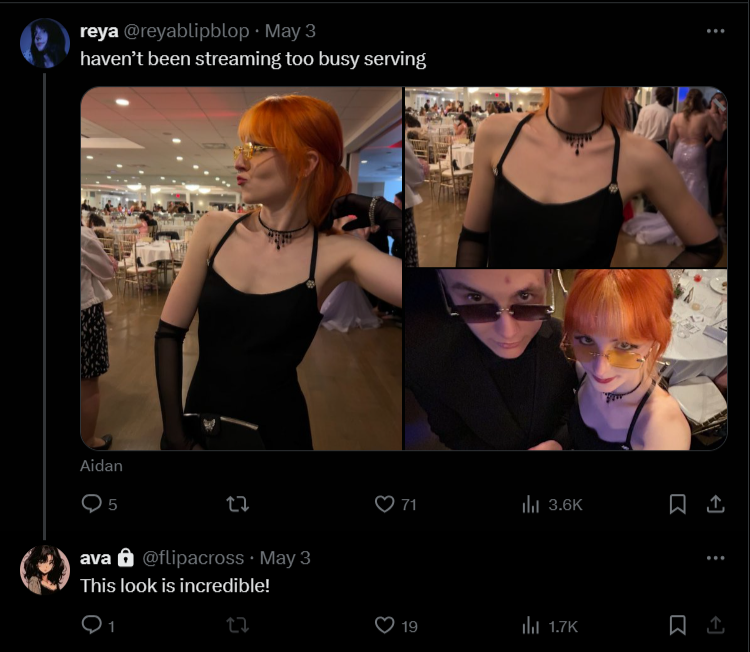Open the bottom-right selfie photo with sunglasses

click(566, 360)
